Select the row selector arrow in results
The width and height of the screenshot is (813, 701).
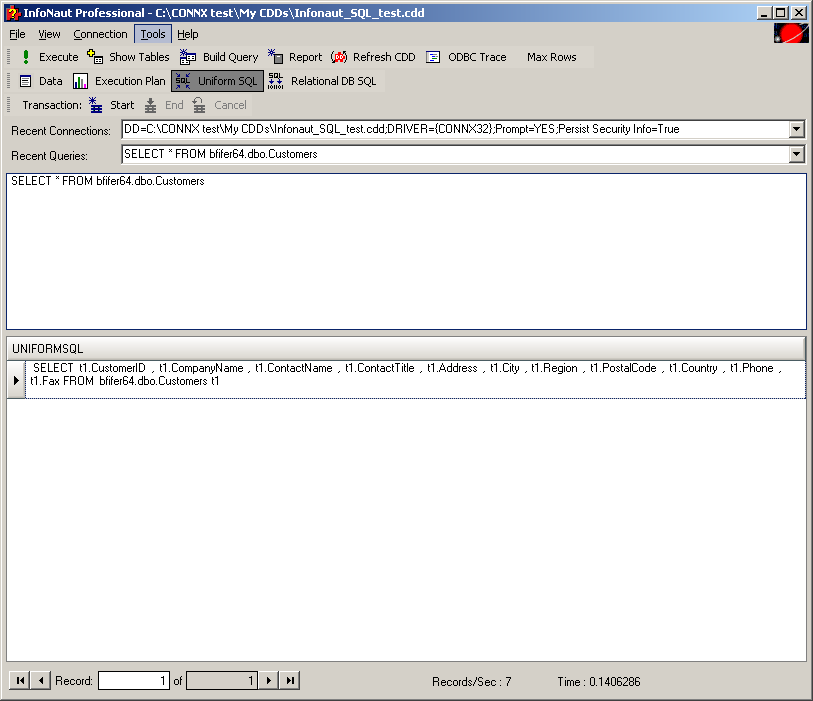[16, 380]
